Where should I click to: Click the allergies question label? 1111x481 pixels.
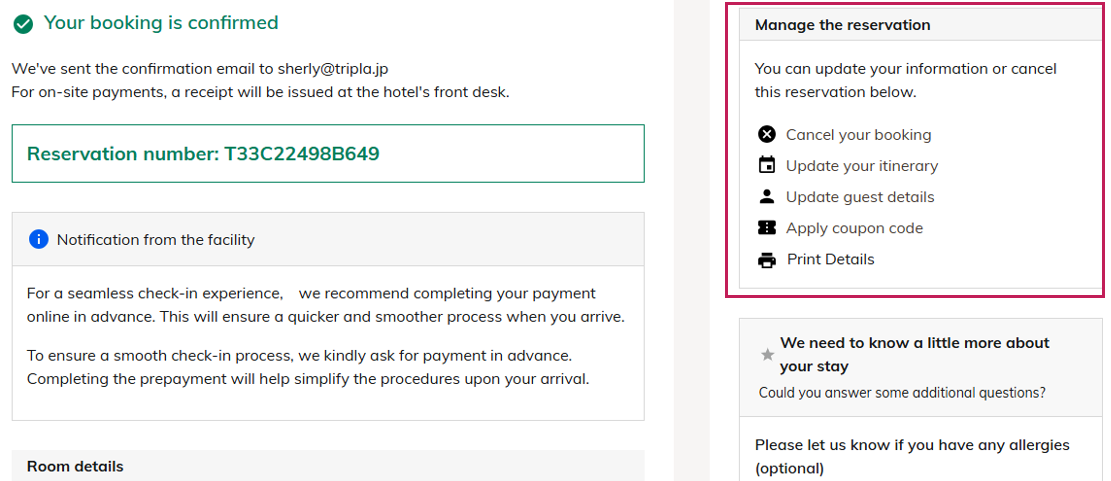tap(912, 456)
